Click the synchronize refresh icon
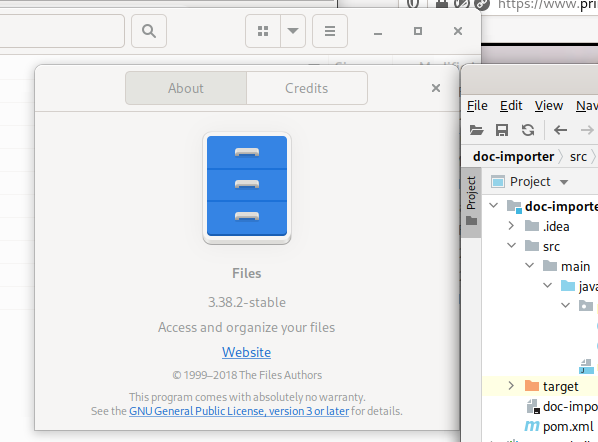 coord(528,130)
